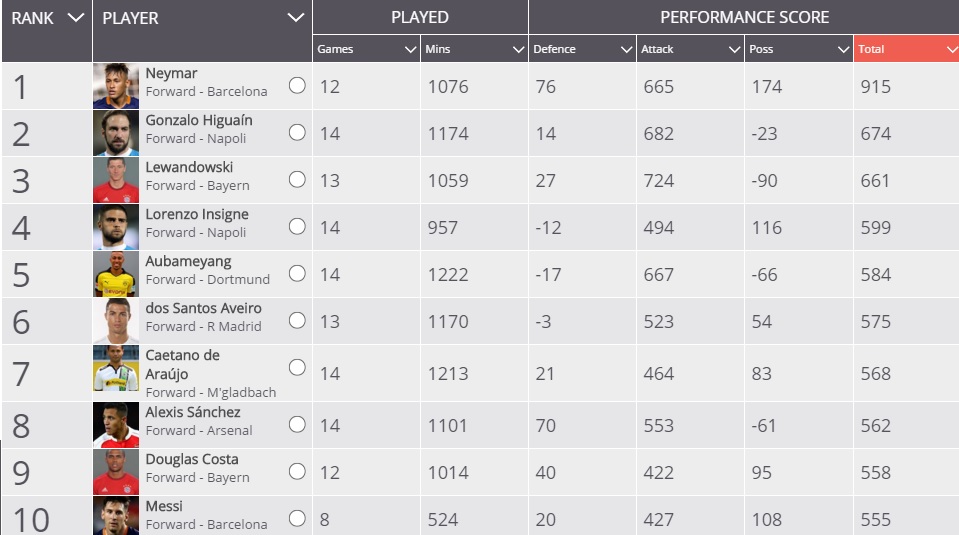The image size is (959, 535).
Task: Open the Lorenzo Insigne player name link
Action: [197, 214]
